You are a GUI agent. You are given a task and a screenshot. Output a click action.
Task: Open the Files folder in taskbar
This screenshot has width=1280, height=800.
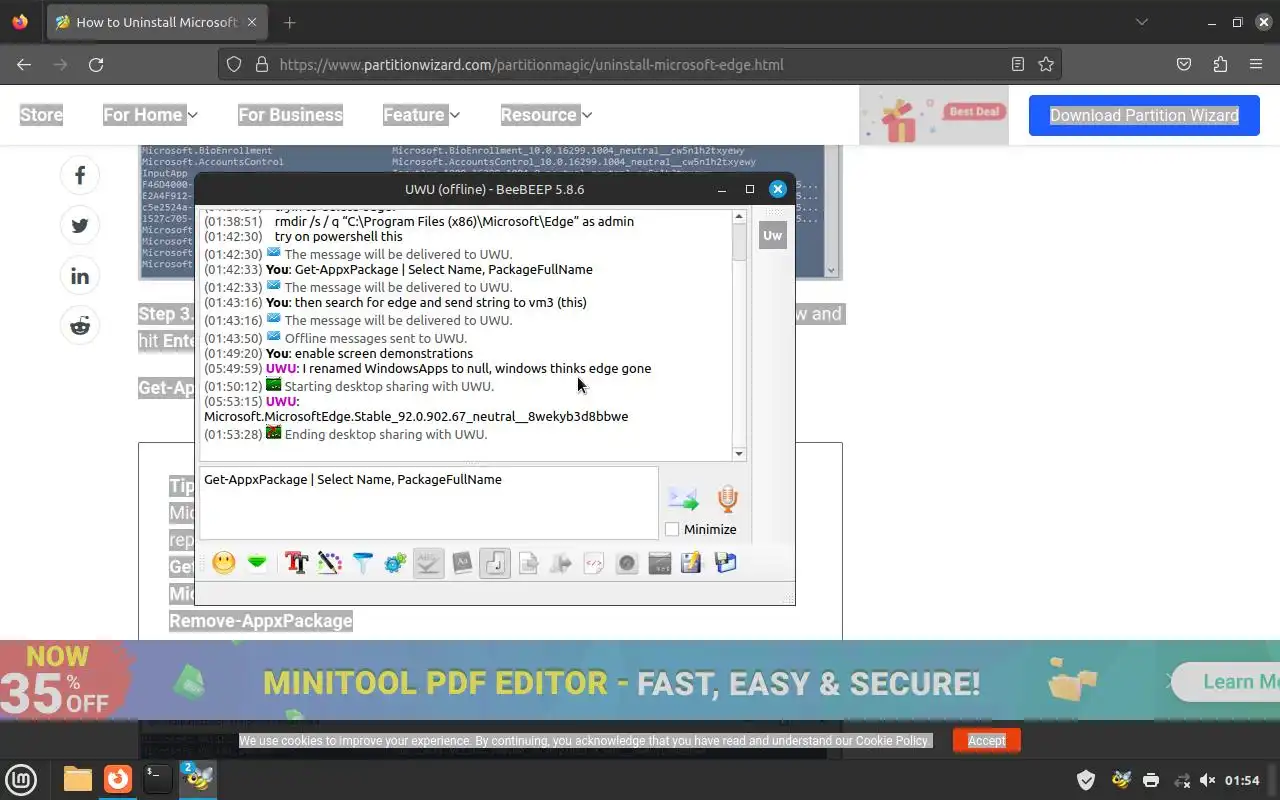[x=78, y=779]
